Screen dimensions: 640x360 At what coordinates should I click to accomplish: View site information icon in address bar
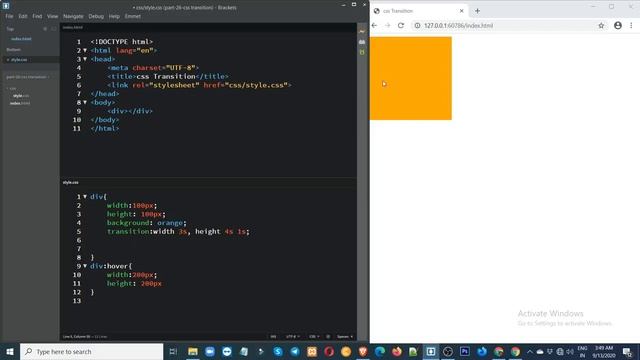(417, 25)
